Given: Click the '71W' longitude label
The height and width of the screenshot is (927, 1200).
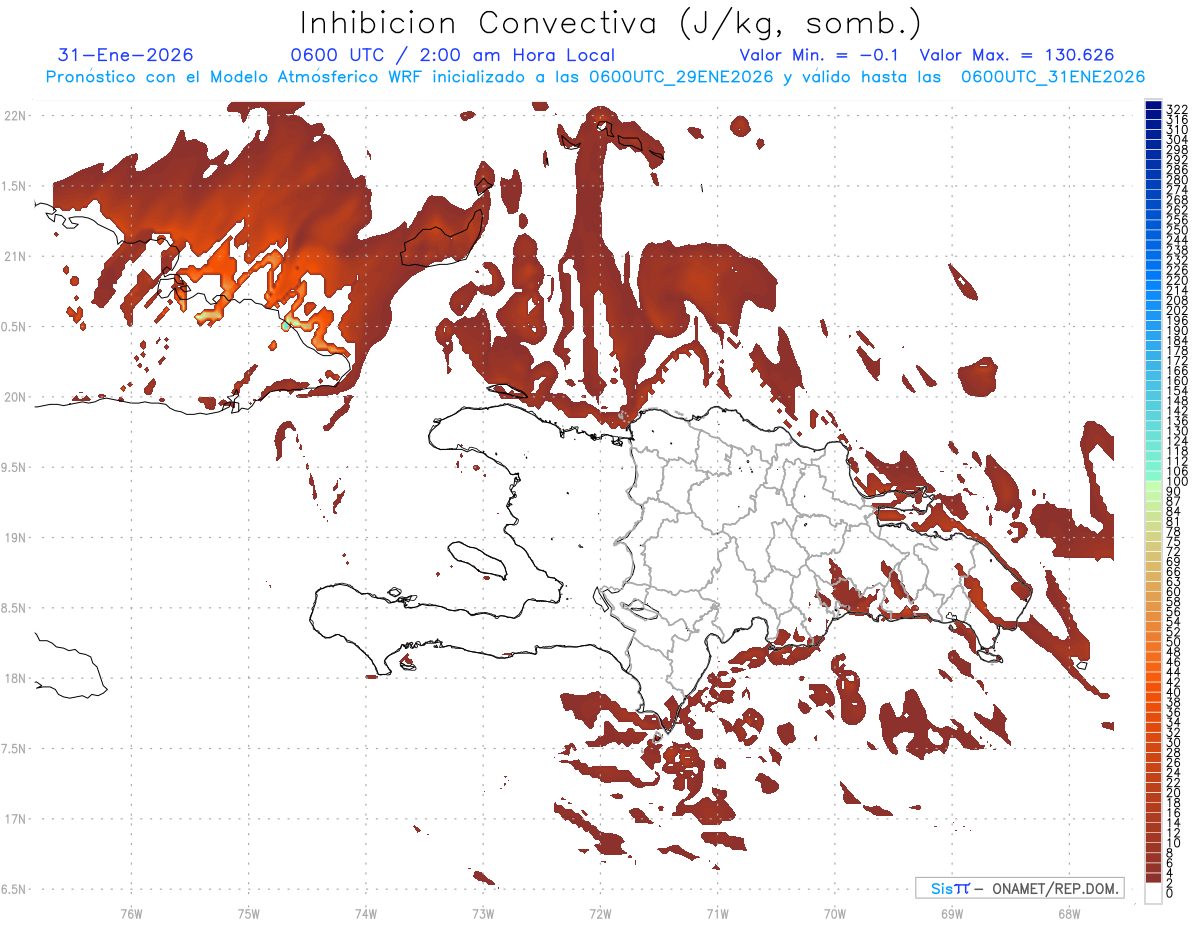Looking at the screenshot, I should pyautogui.click(x=717, y=913).
